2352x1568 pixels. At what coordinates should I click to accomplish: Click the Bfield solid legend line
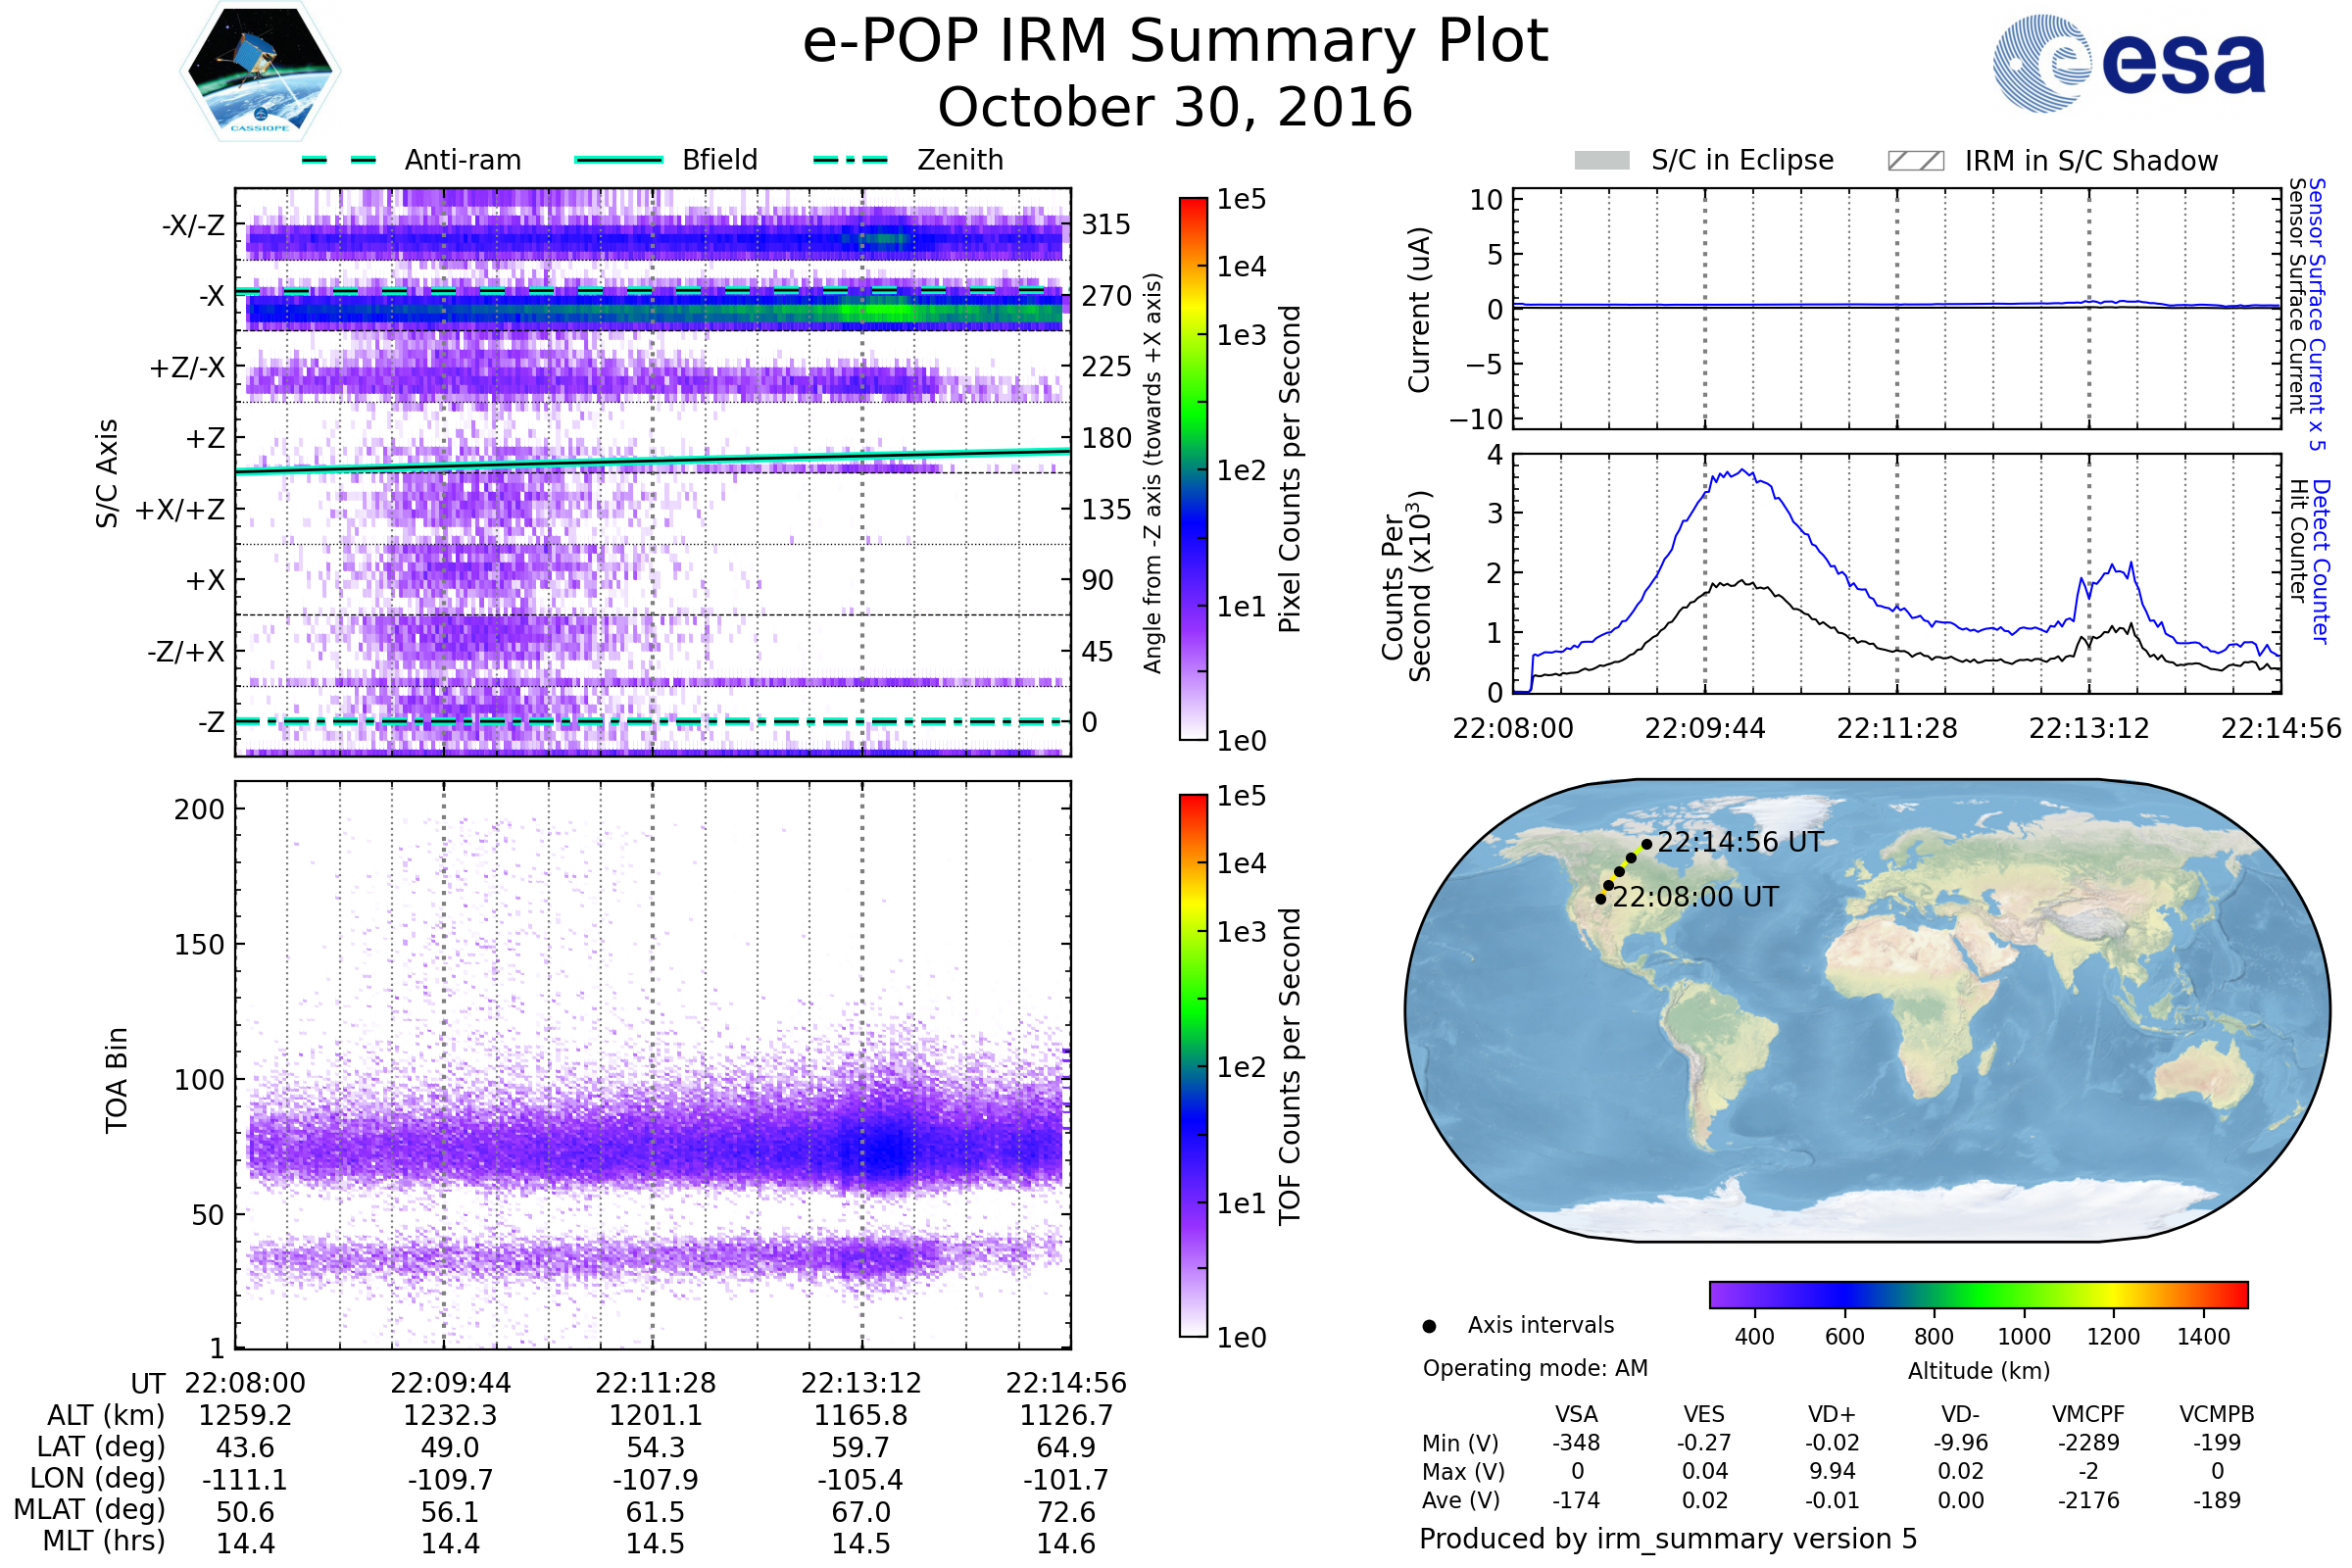(618, 160)
